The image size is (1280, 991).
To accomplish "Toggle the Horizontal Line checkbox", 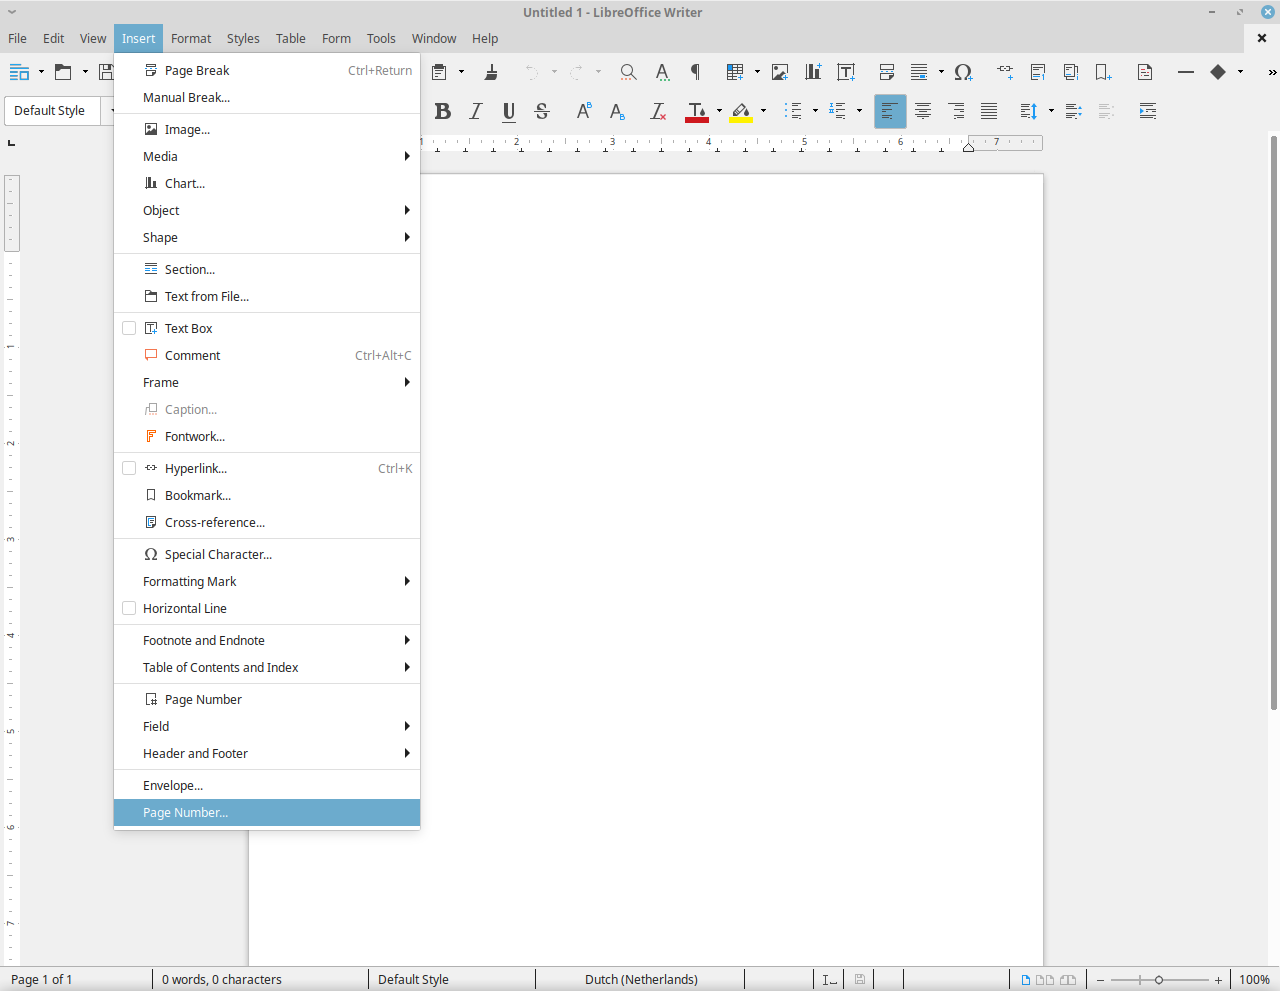I will pyautogui.click(x=129, y=608).
